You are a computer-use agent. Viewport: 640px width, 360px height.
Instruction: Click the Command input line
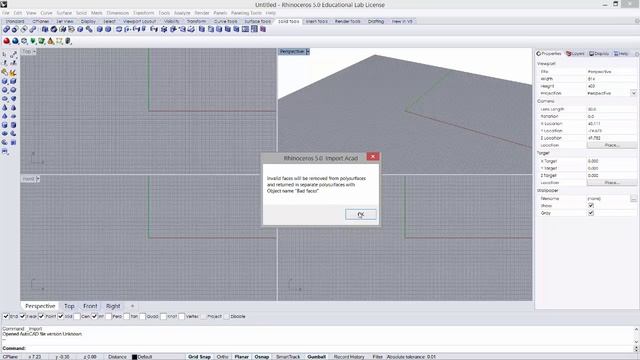pyautogui.click(x=318, y=348)
